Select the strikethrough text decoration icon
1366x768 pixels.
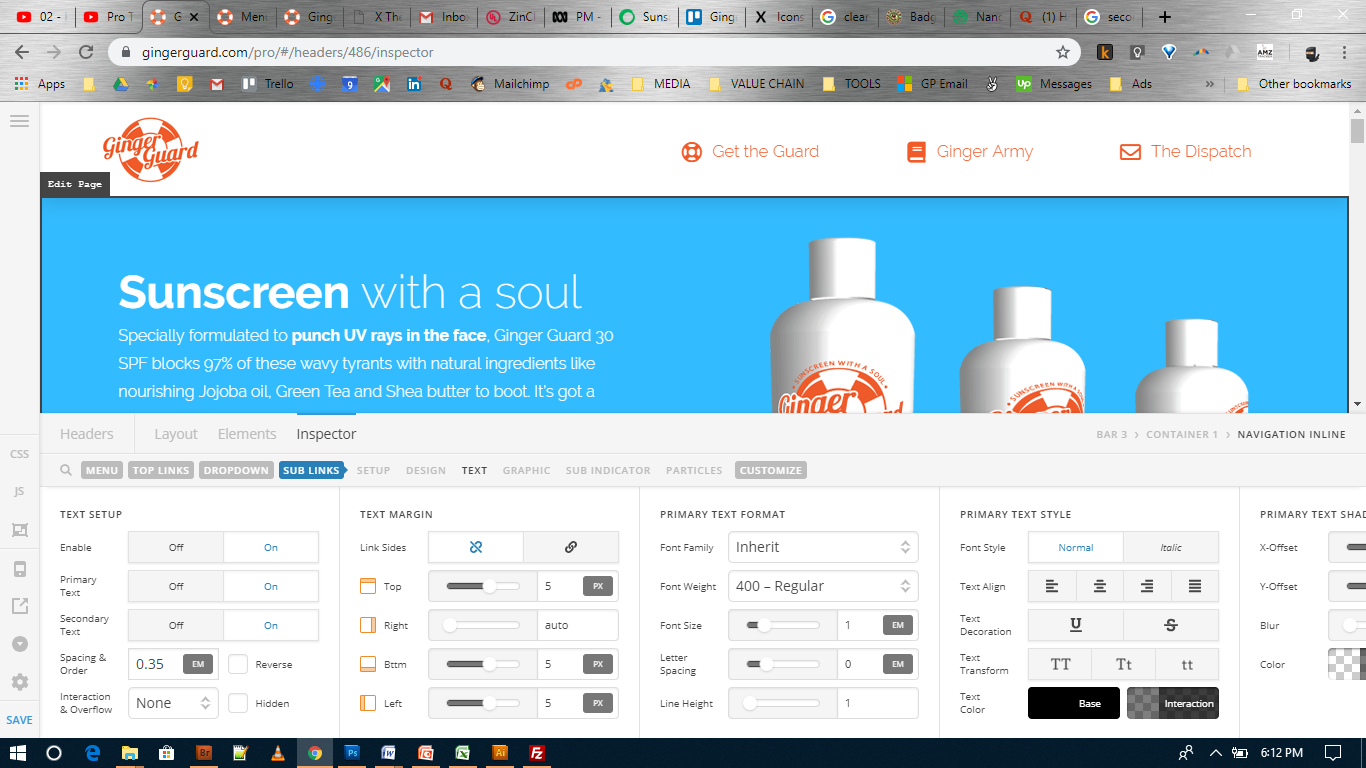point(1171,625)
